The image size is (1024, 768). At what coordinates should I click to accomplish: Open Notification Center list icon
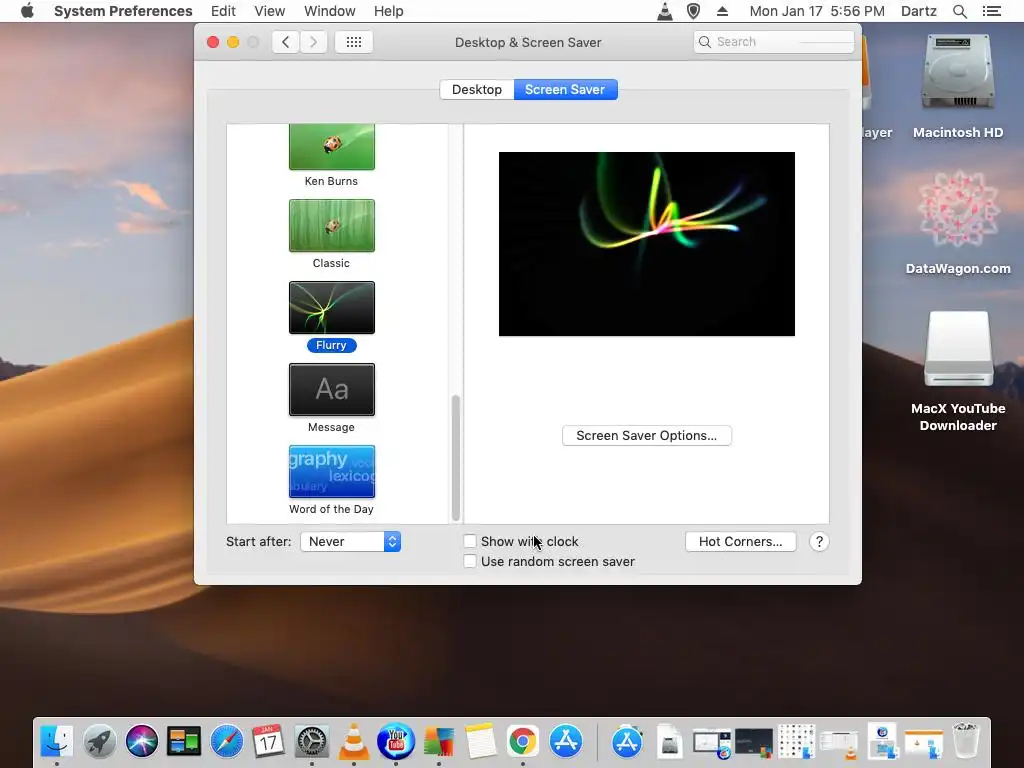click(992, 11)
